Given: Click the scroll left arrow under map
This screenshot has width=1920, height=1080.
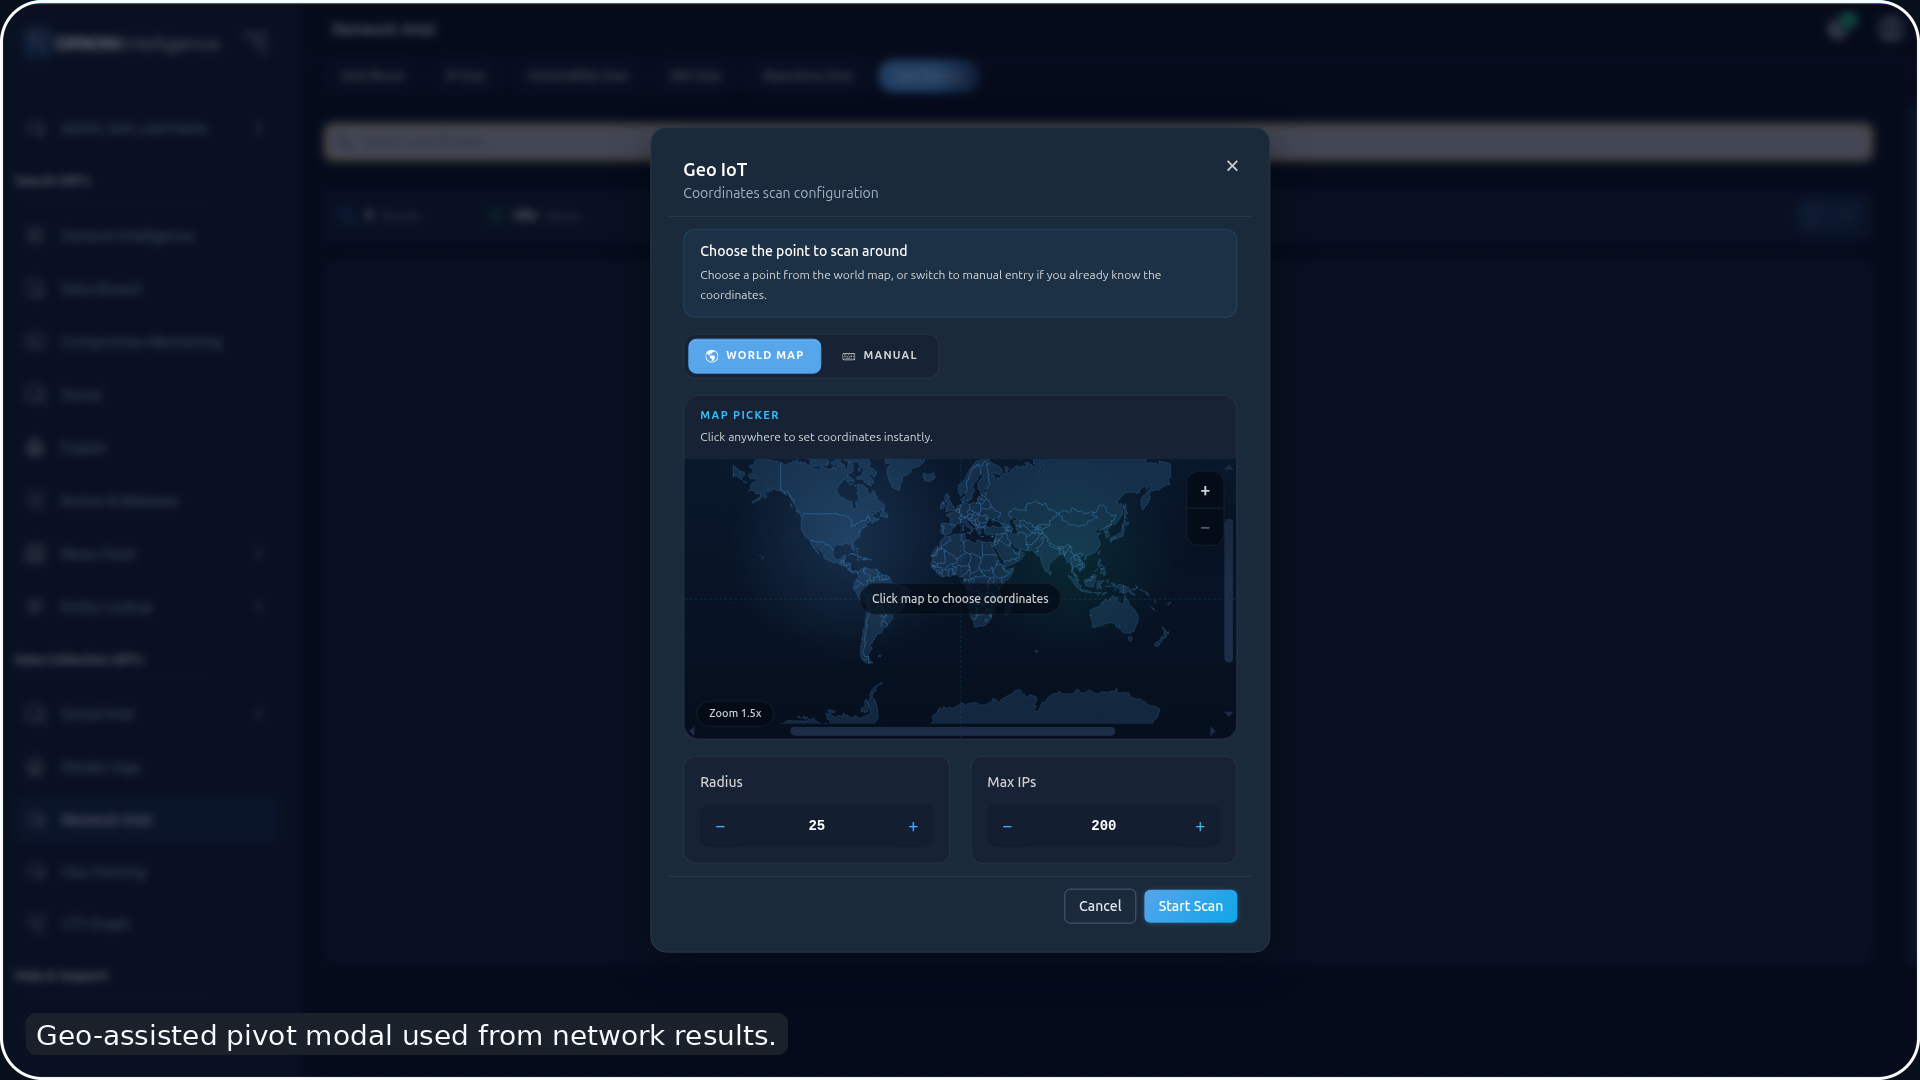Looking at the screenshot, I should click(692, 732).
